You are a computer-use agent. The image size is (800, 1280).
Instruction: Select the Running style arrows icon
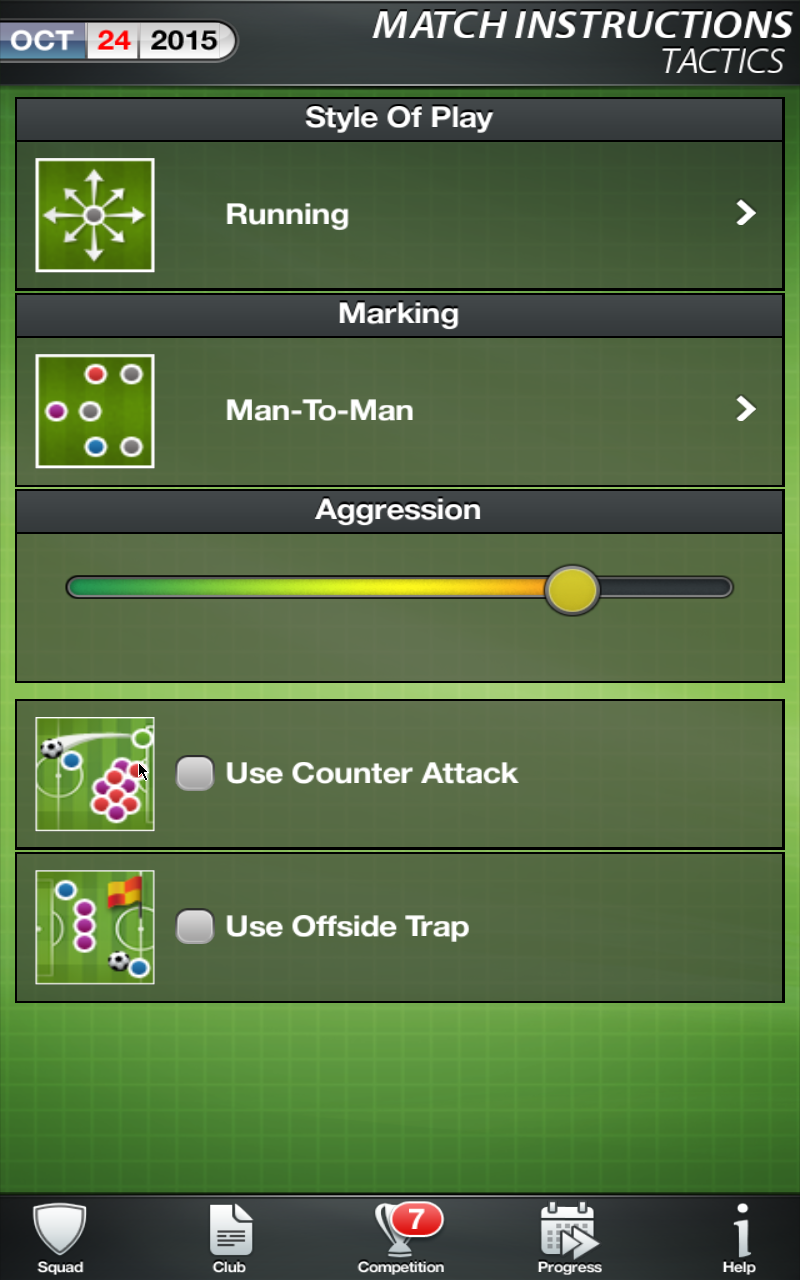[x=95, y=215]
